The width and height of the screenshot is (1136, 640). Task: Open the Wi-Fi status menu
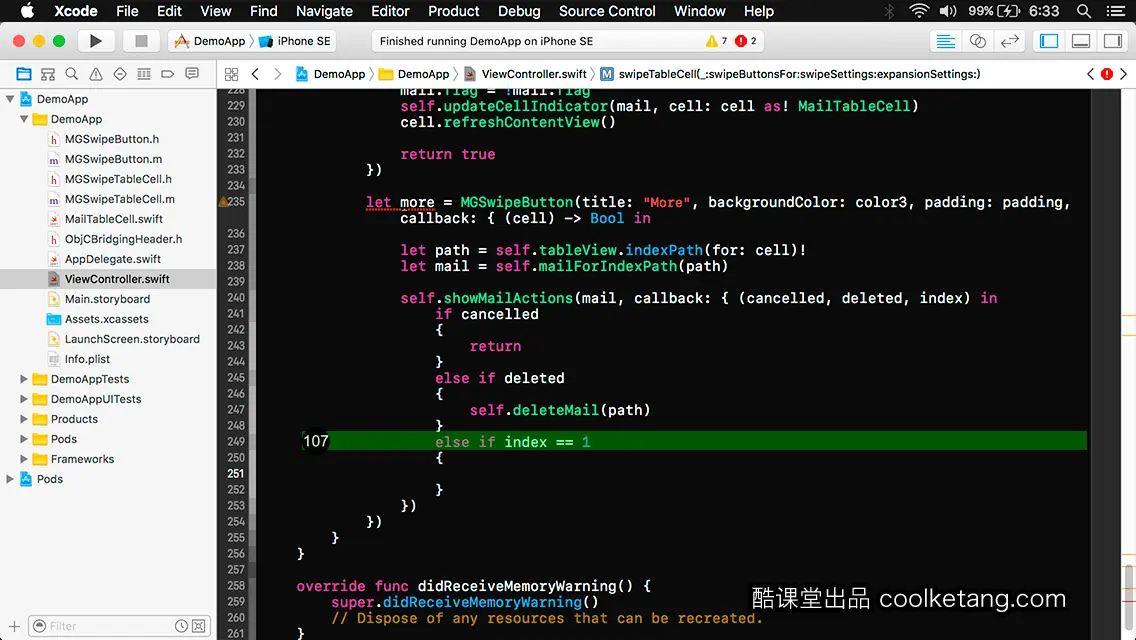[919, 11]
